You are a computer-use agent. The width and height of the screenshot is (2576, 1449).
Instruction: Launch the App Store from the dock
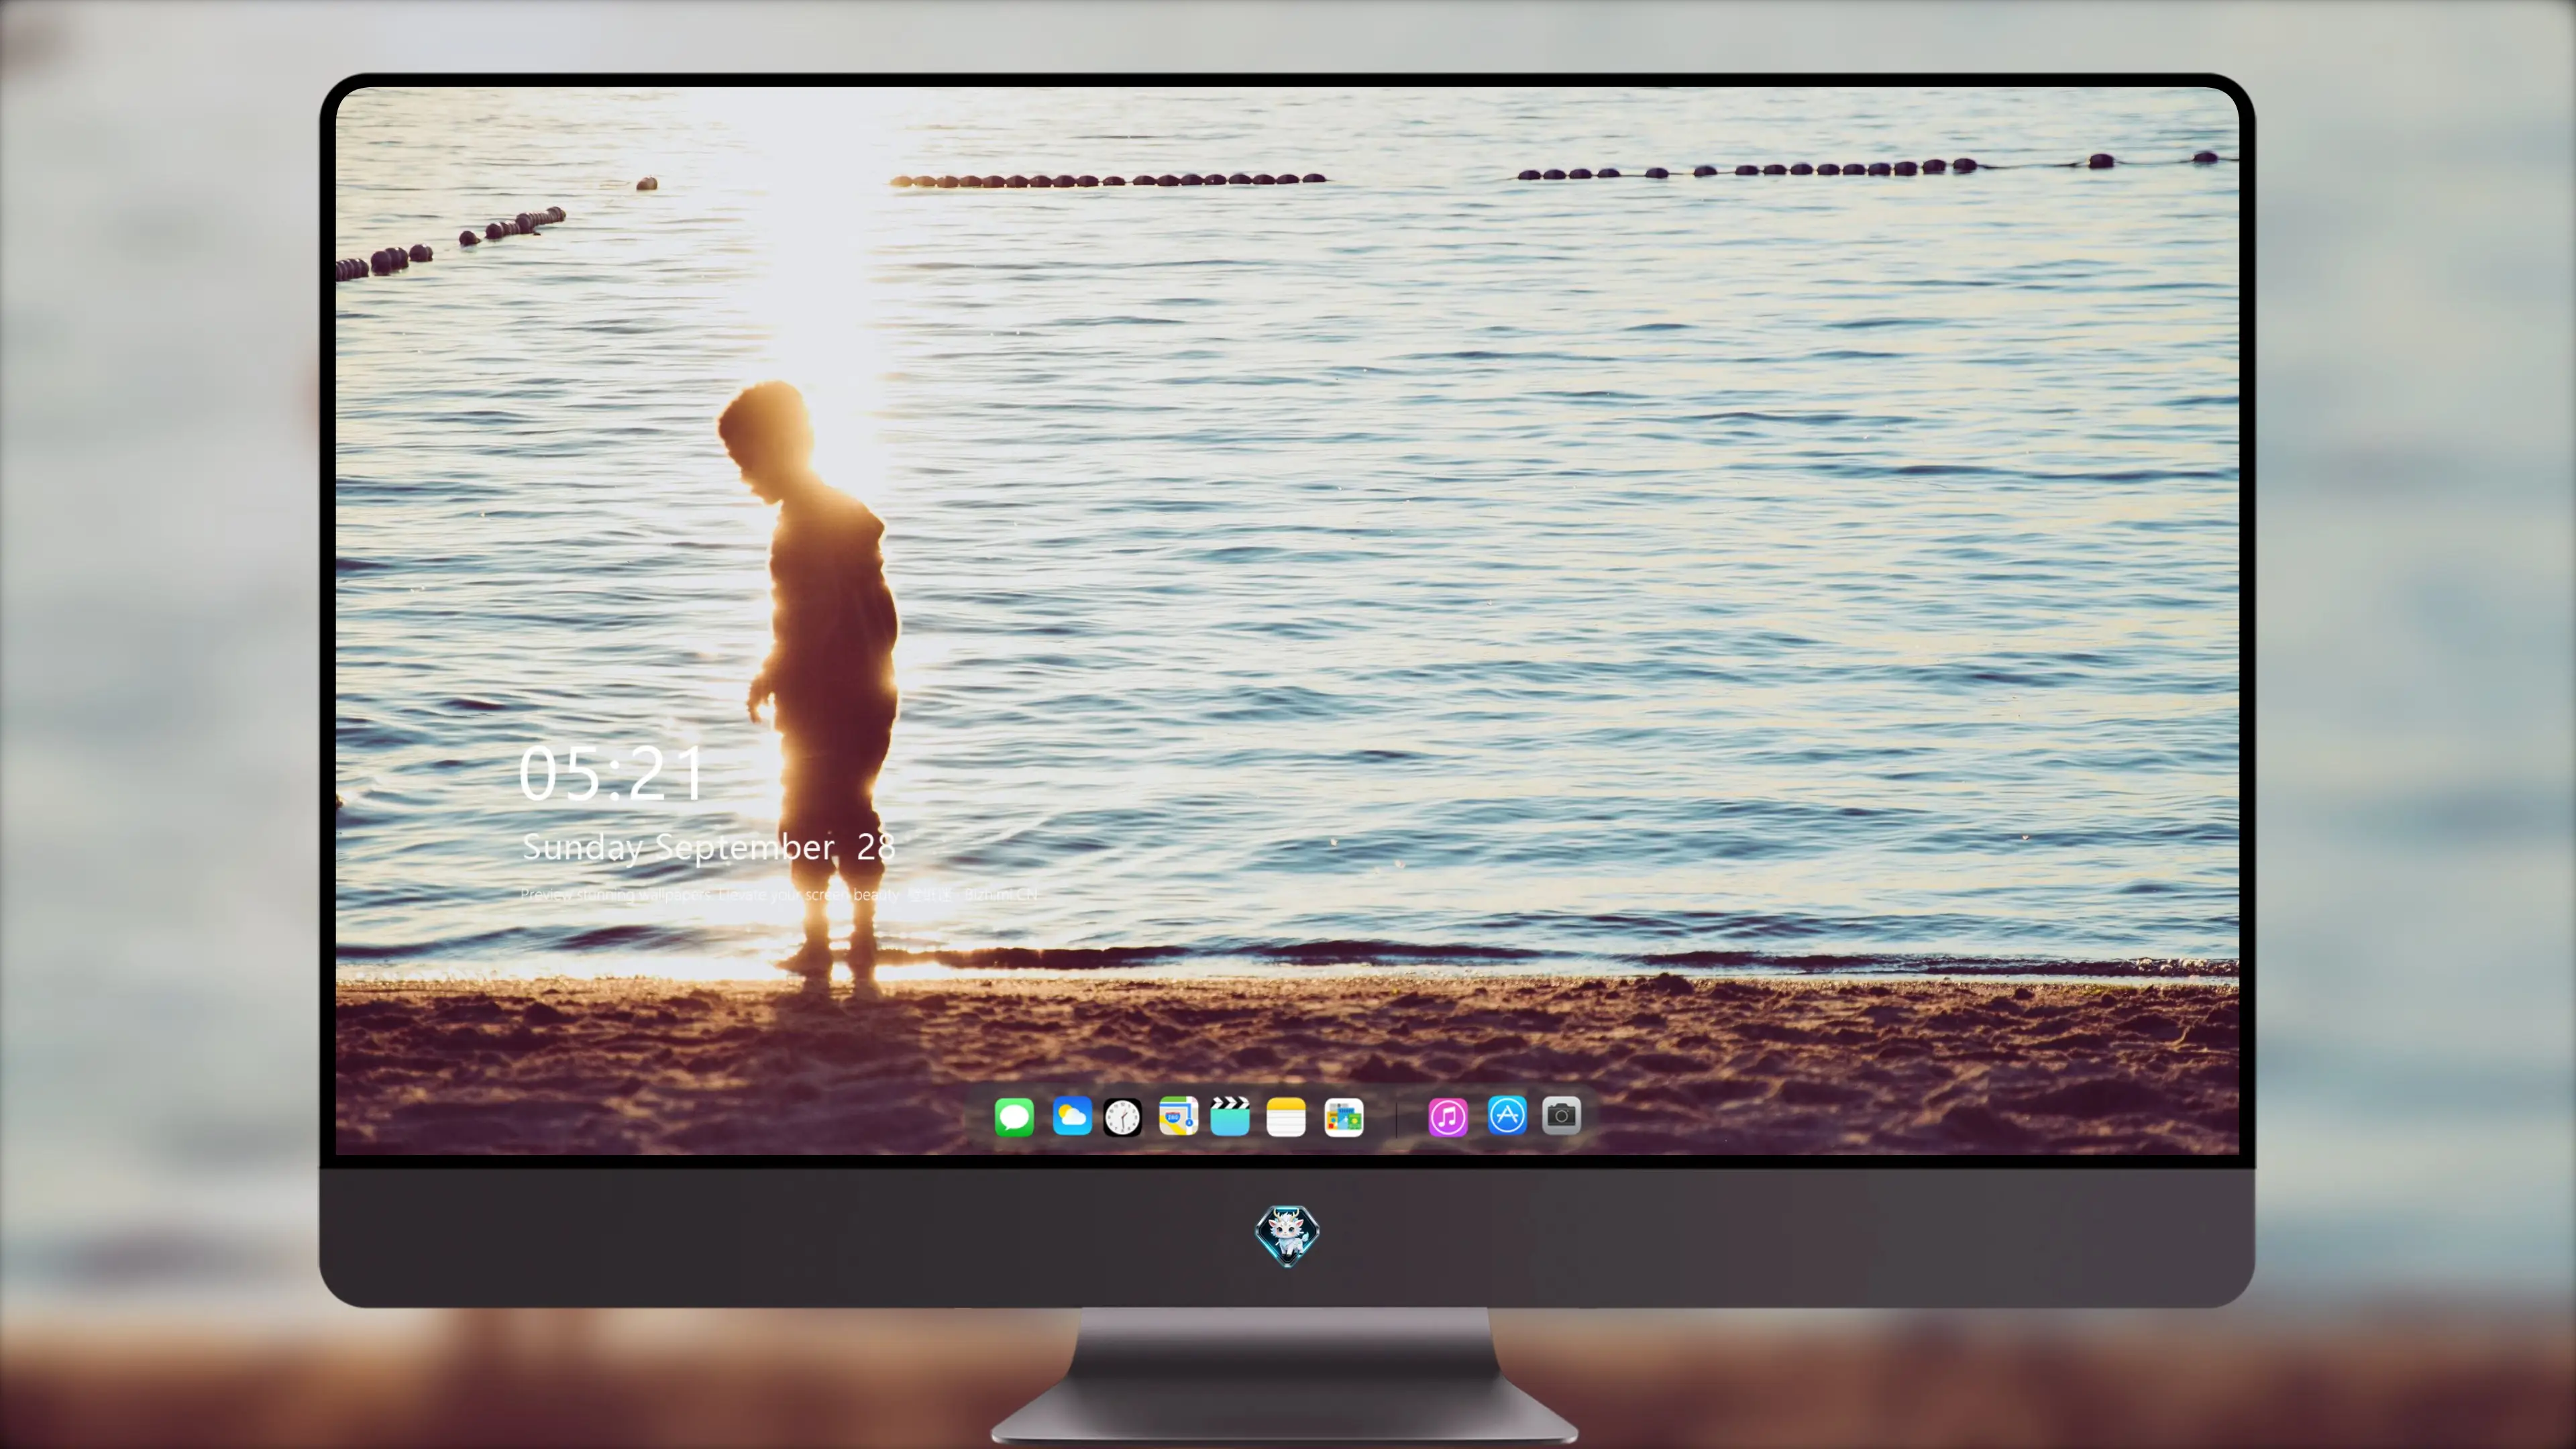(1507, 1115)
